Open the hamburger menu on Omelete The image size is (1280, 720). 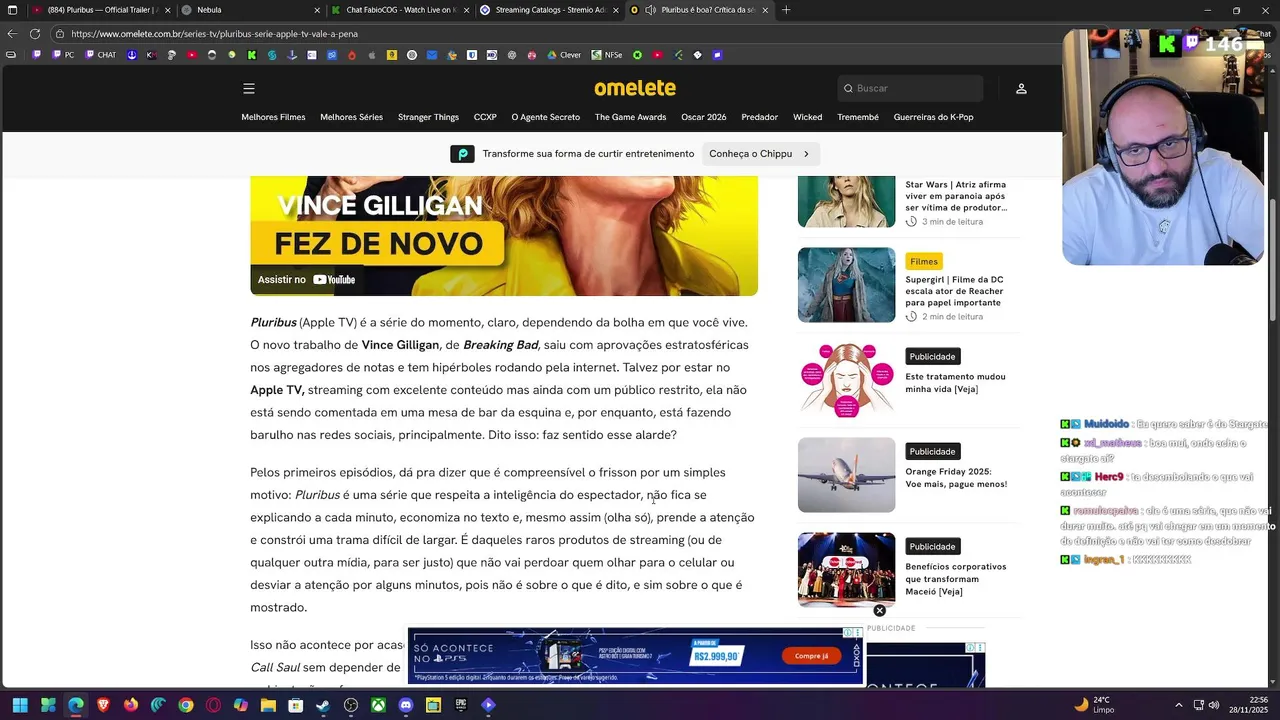[x=249, y=88]
